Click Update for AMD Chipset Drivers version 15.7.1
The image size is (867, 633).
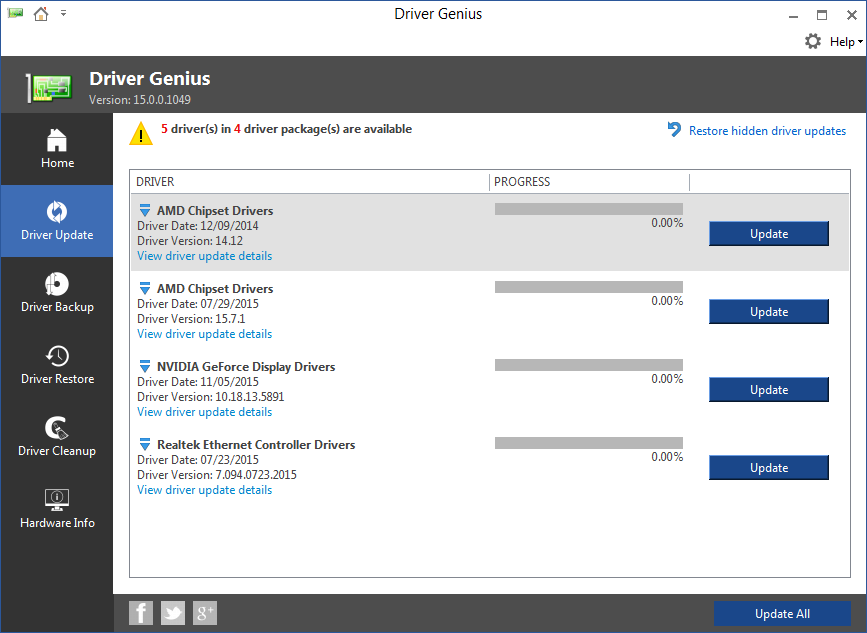769,312
